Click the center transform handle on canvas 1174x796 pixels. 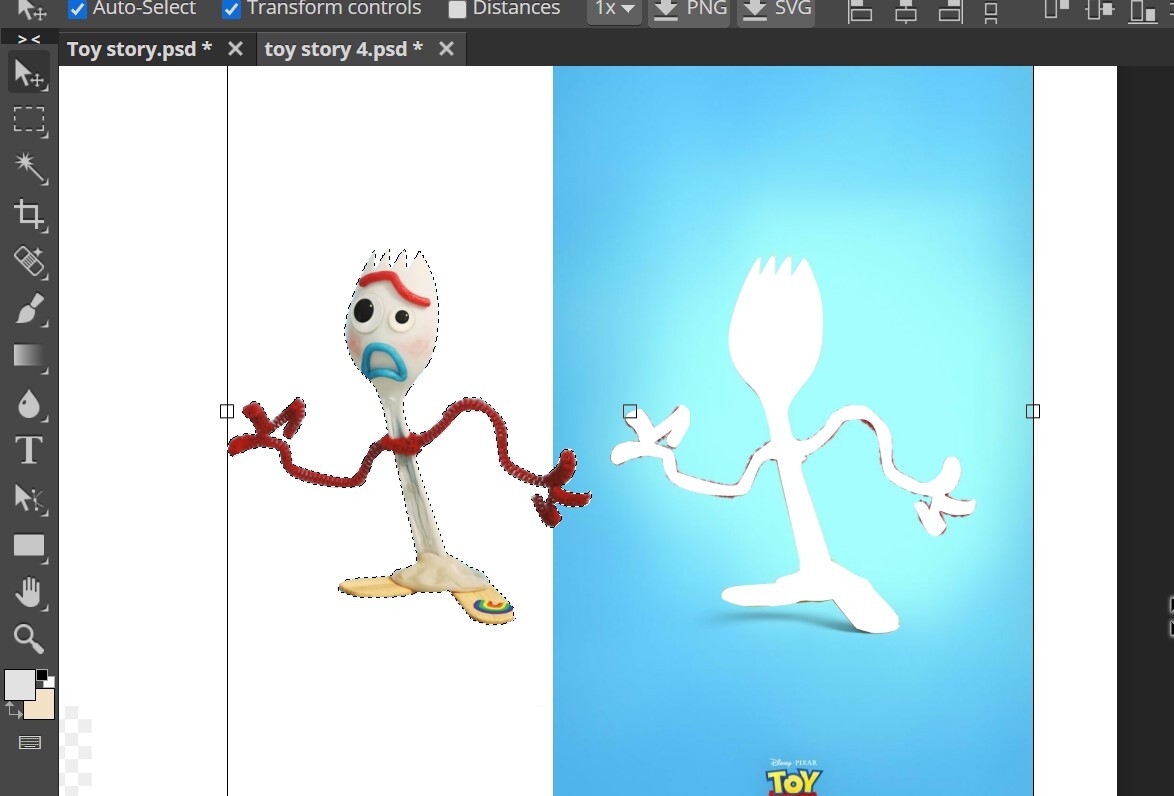pyautogui.click(x=630, y=411)
